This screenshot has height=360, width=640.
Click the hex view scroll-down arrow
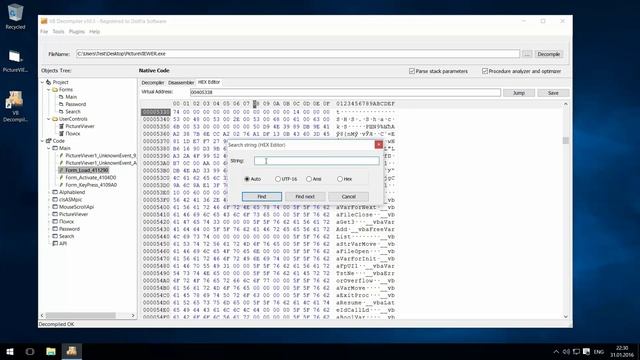(x=566, y=316)
